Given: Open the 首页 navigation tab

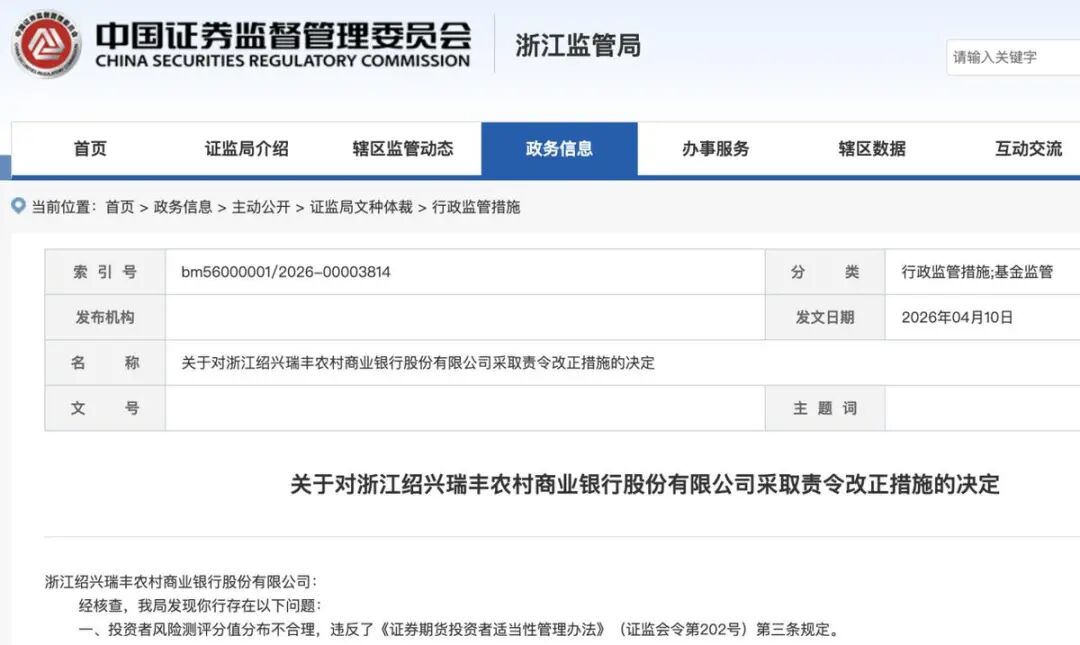Looking at the screenshot, I should click(x=90, y=147).
